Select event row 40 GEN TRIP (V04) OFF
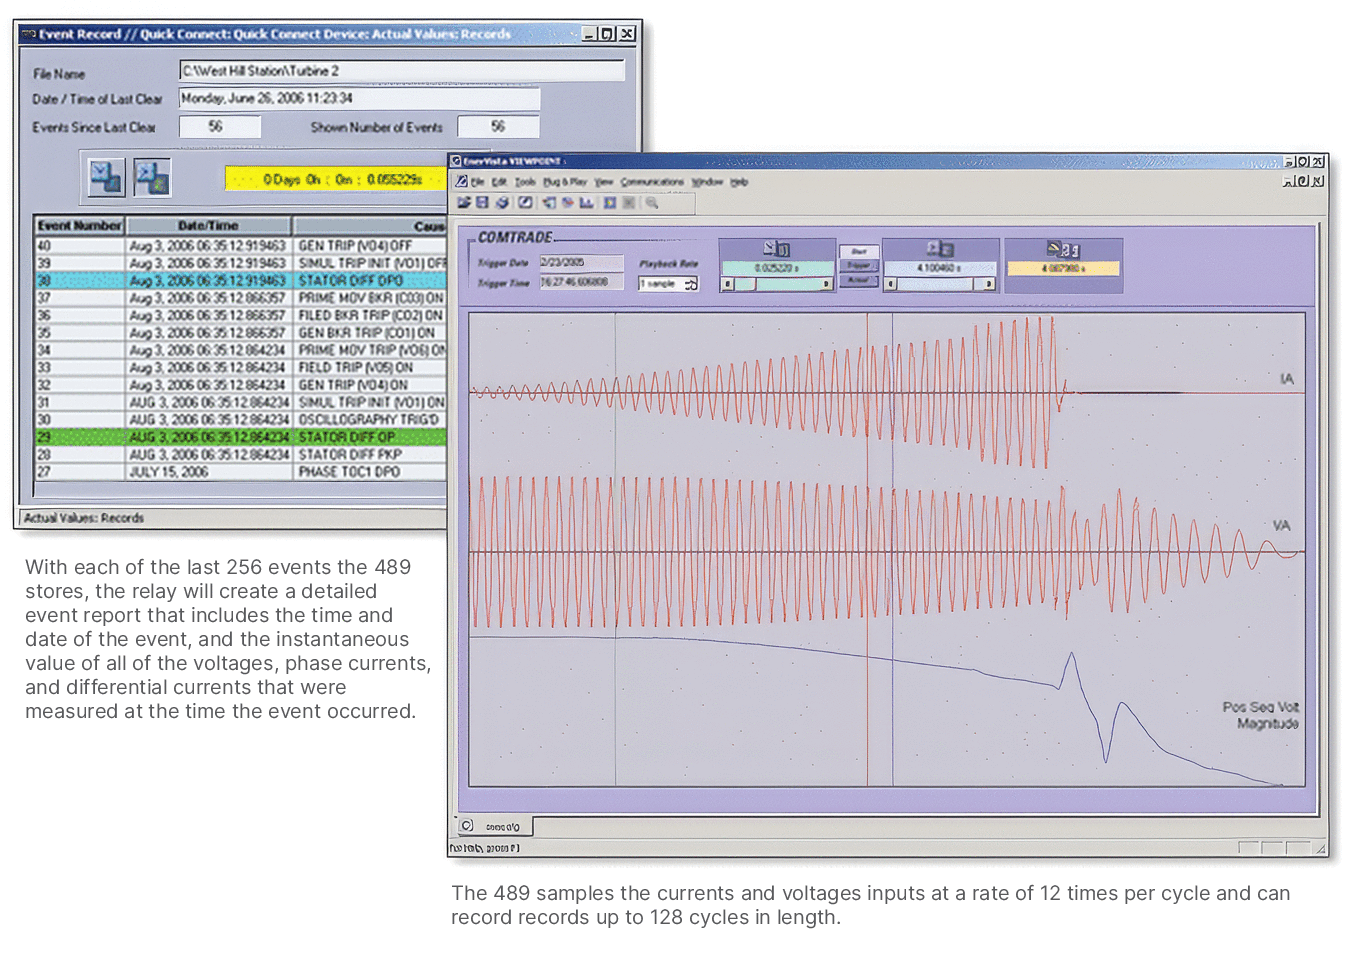 pos(240,245)
